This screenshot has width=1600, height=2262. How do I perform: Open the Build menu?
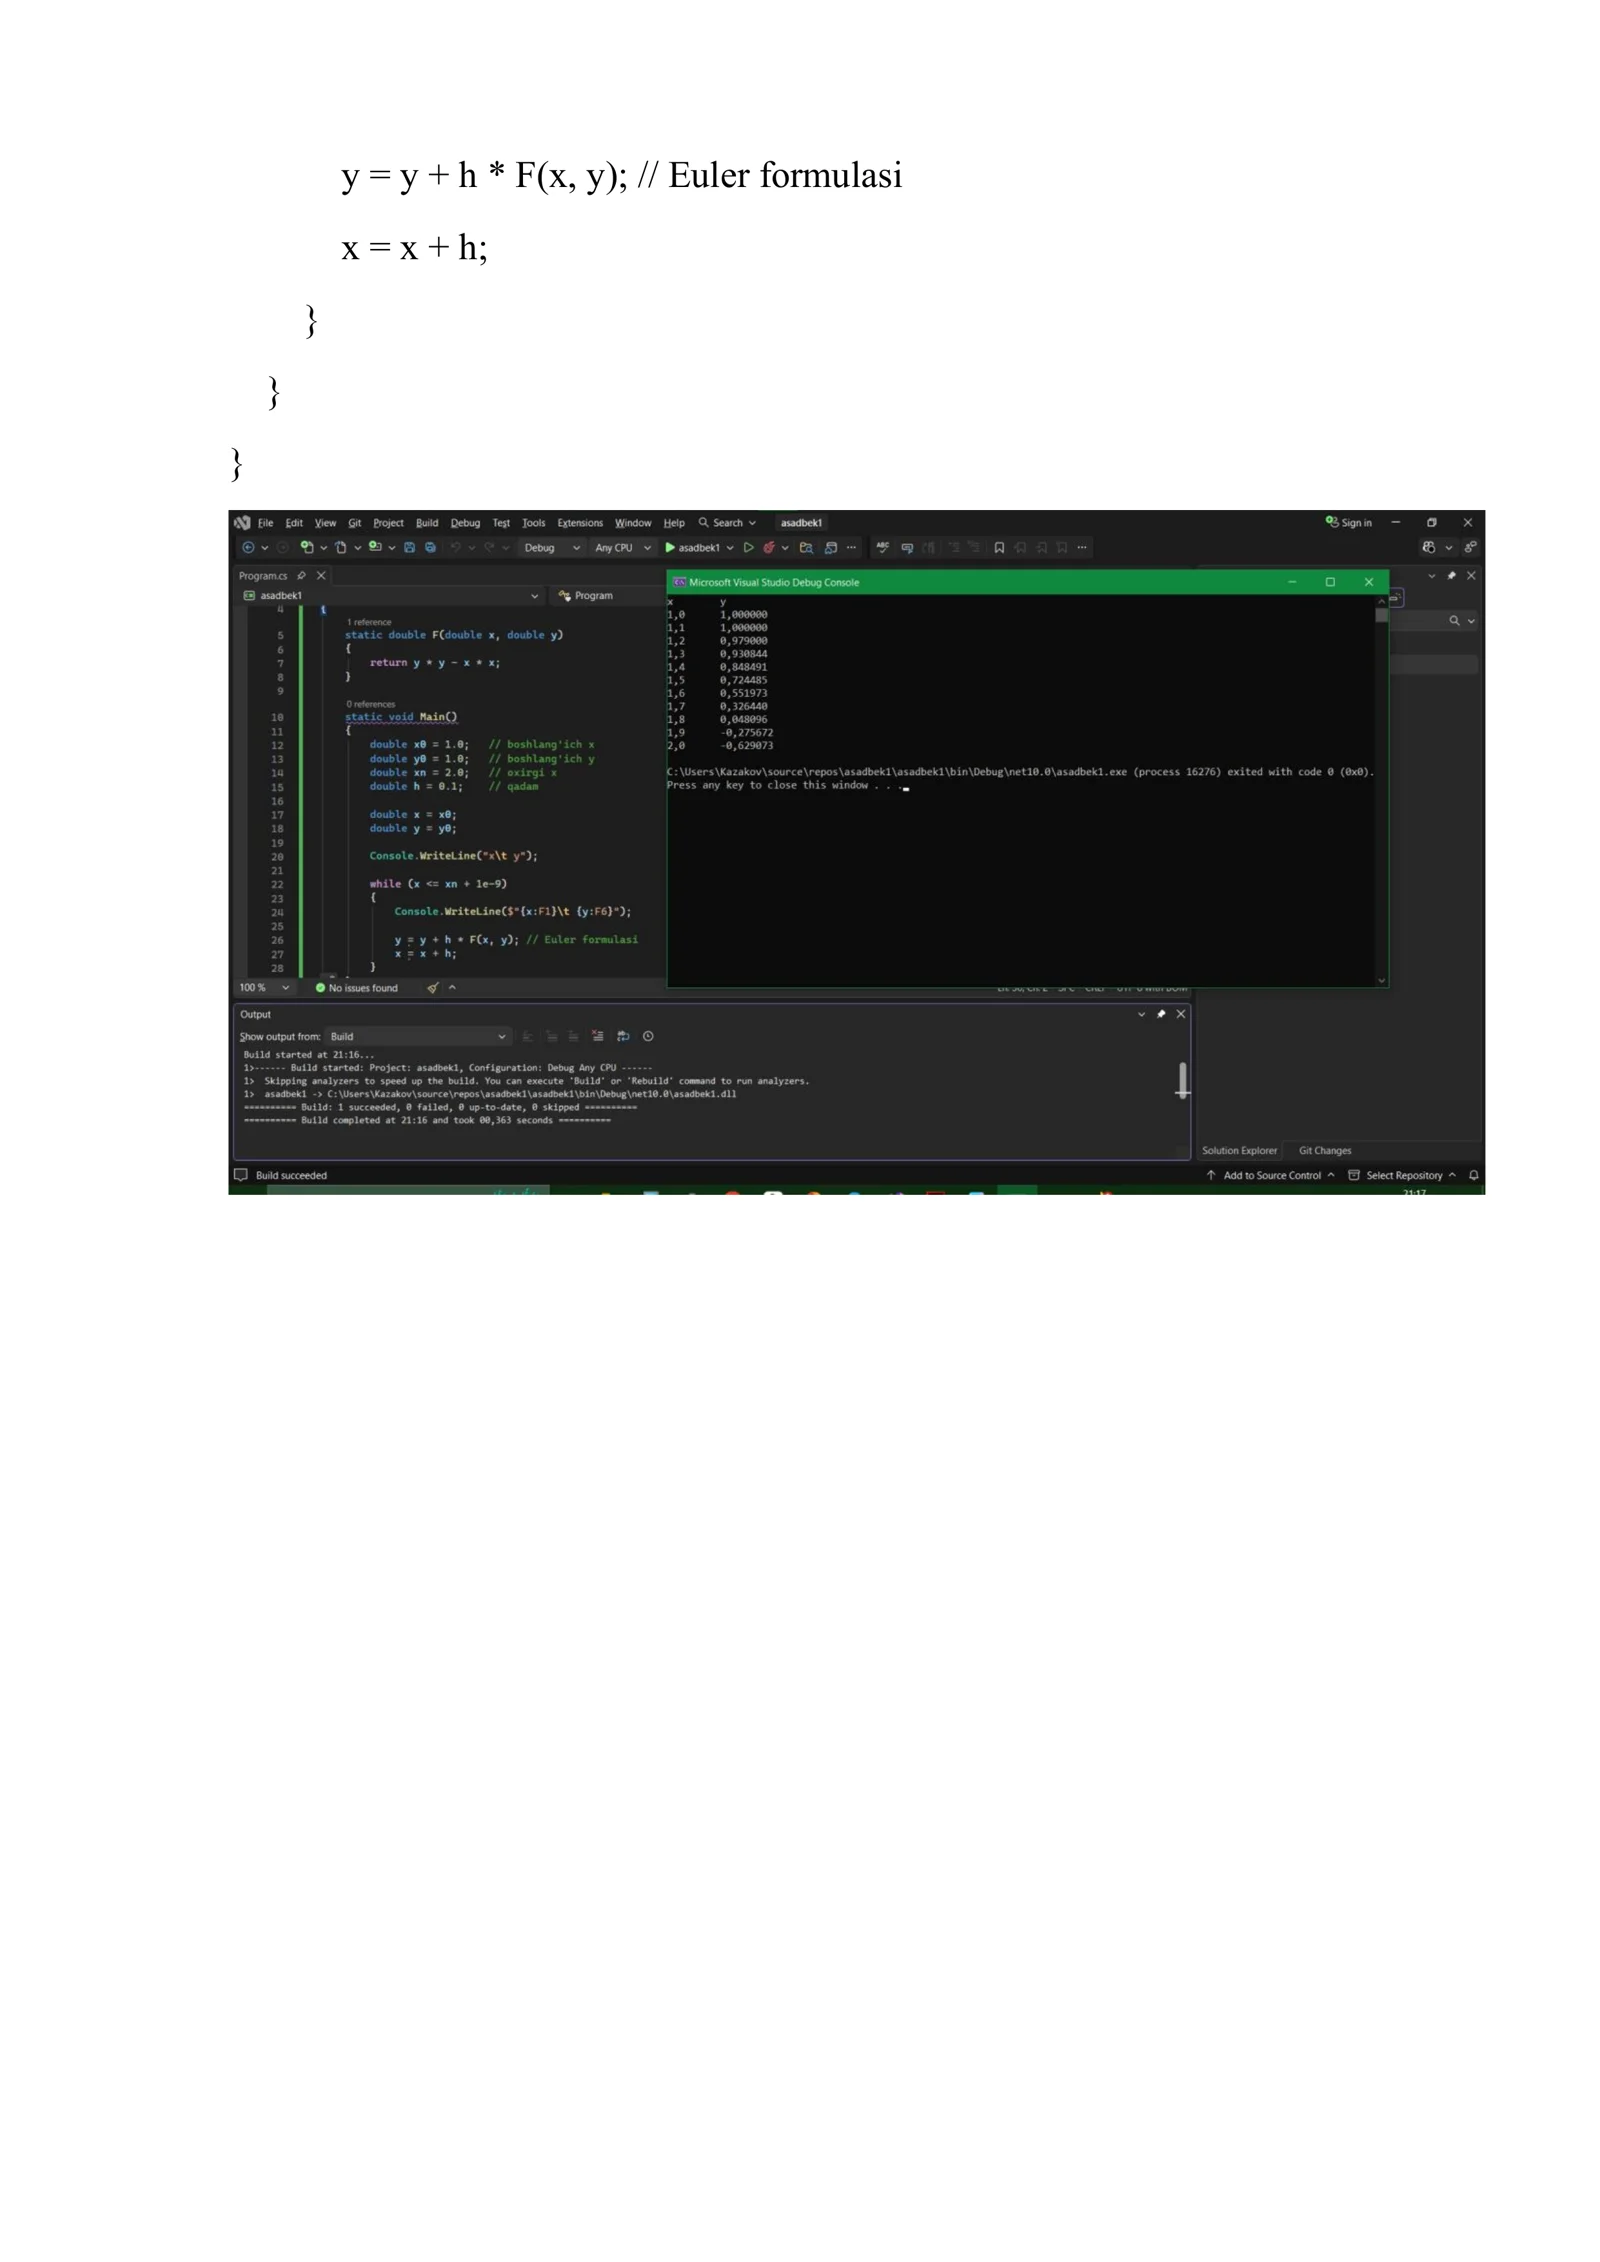tap(428, 523)
